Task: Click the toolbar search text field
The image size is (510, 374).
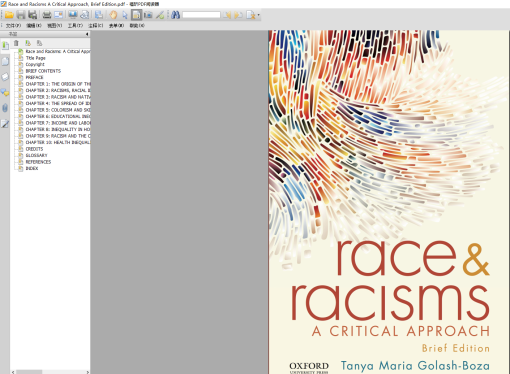Action: coord(201,15)
